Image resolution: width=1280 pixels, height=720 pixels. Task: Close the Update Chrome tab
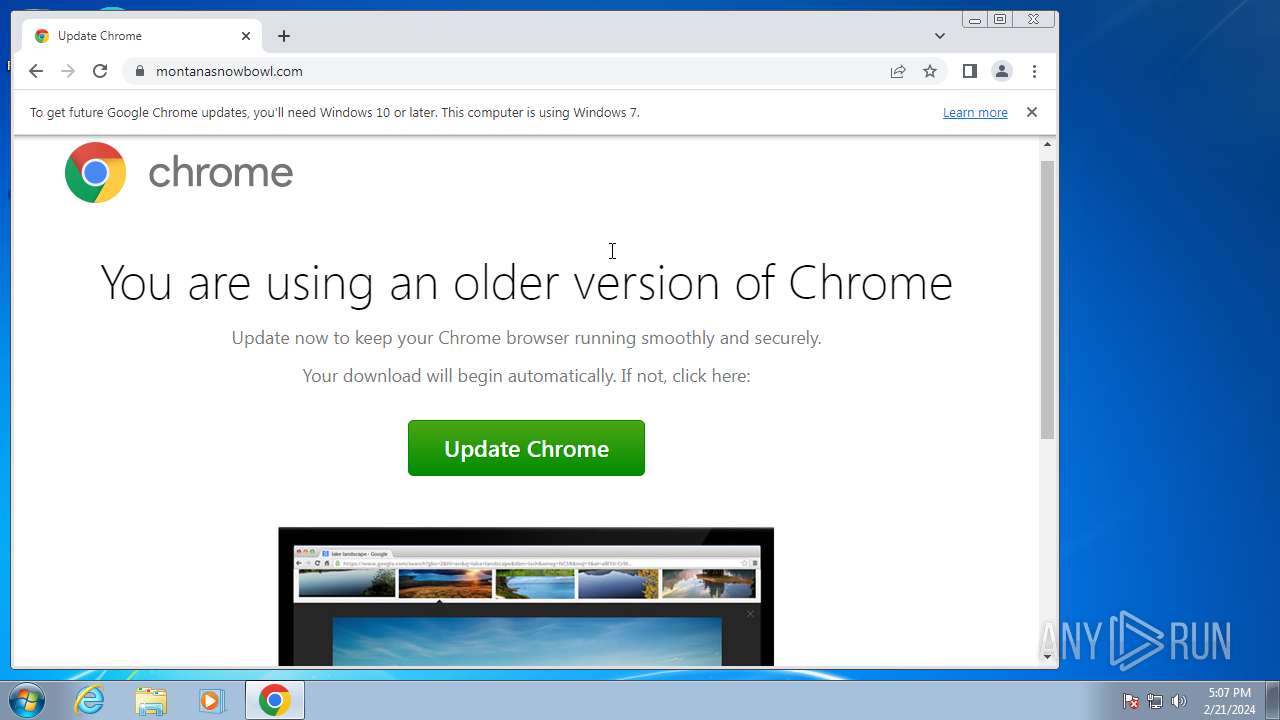point(246,36)
